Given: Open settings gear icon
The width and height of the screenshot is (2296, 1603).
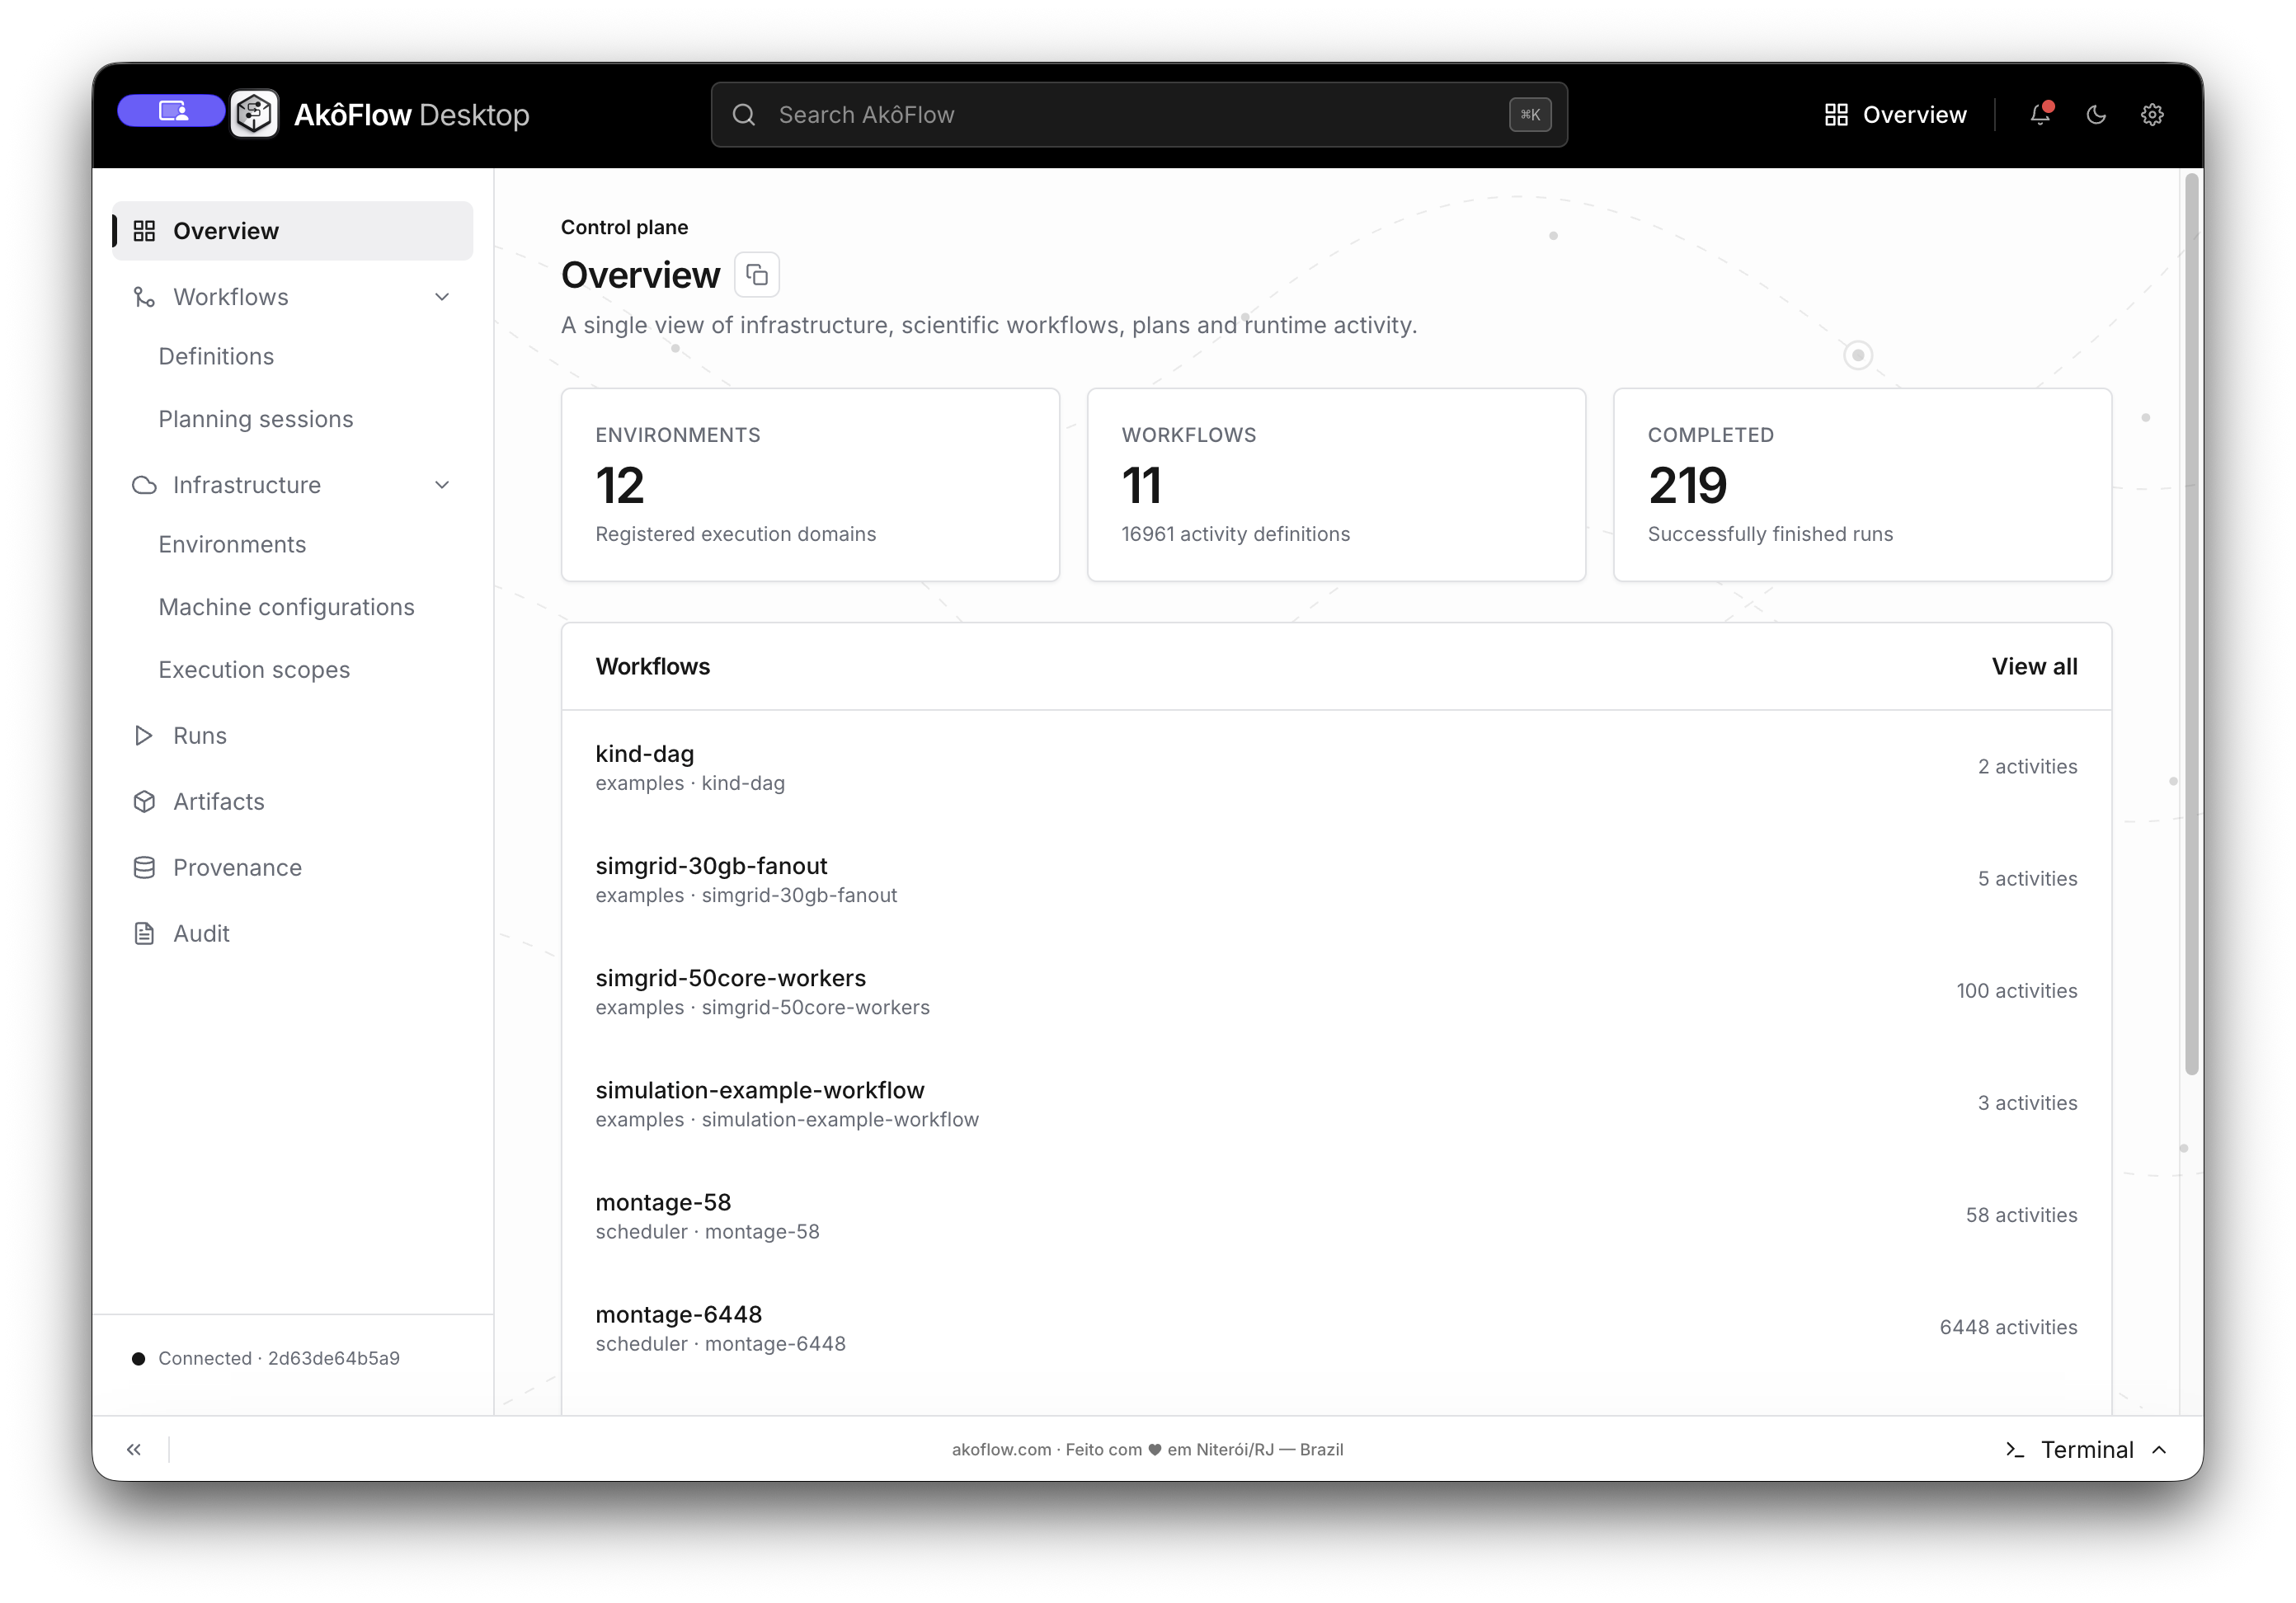Looking at the screenshot, I should click(x=2152, y=115).
